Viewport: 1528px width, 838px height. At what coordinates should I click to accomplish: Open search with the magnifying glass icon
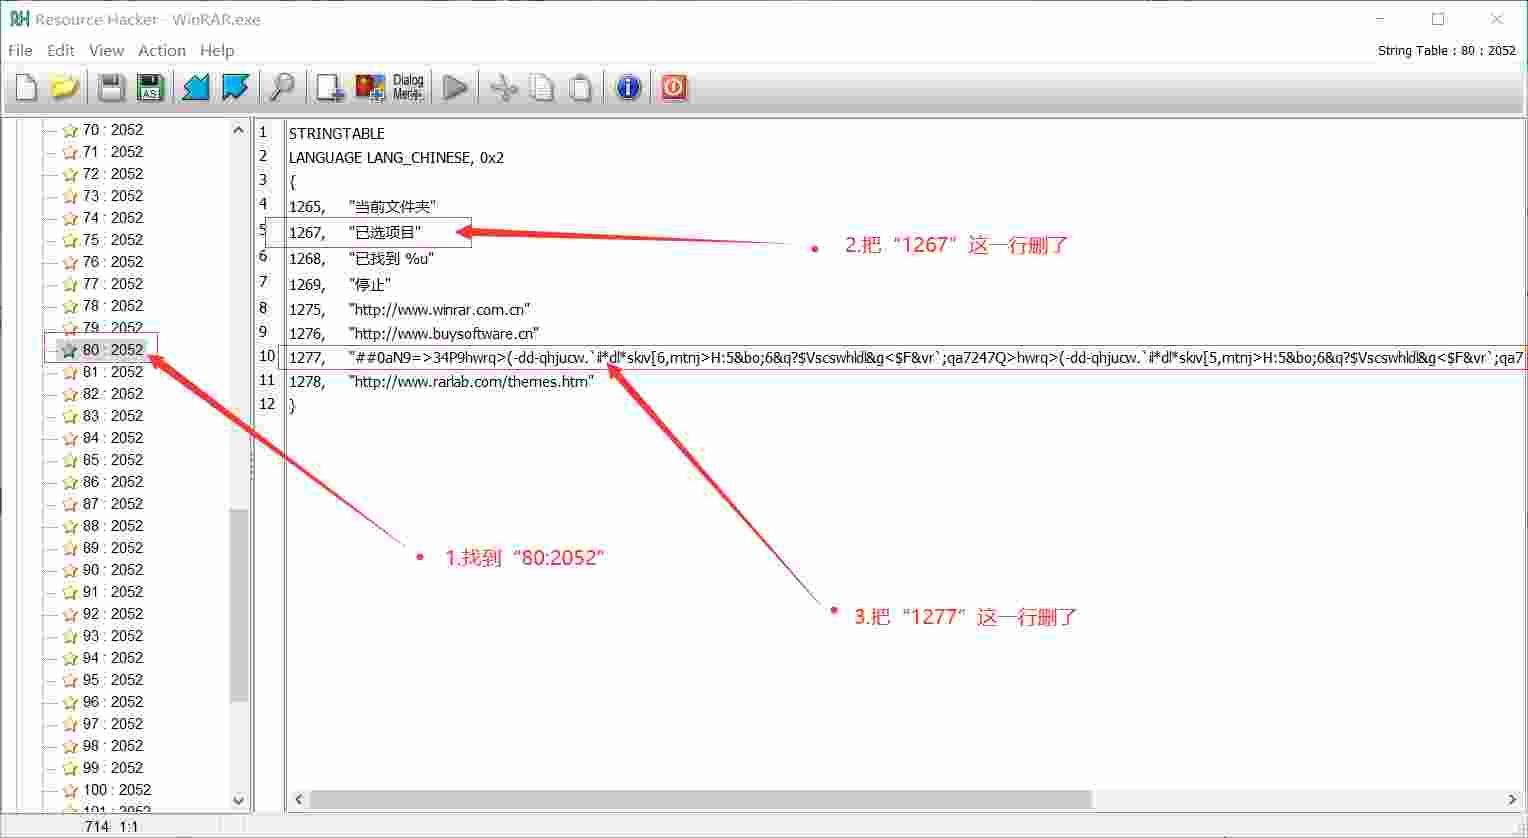point(282,88)
